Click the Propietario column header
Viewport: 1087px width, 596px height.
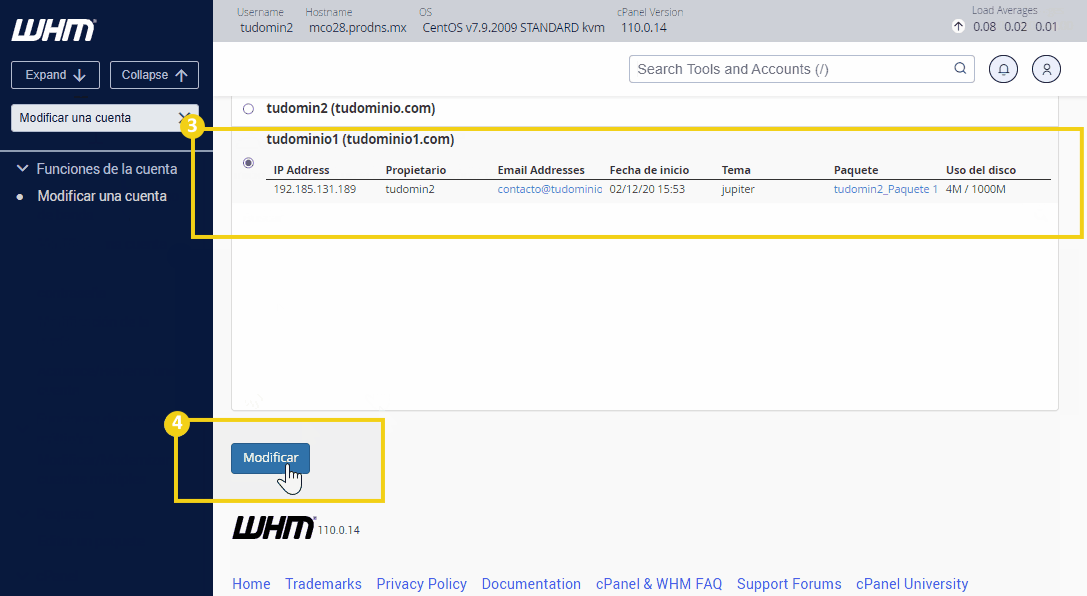416,170
